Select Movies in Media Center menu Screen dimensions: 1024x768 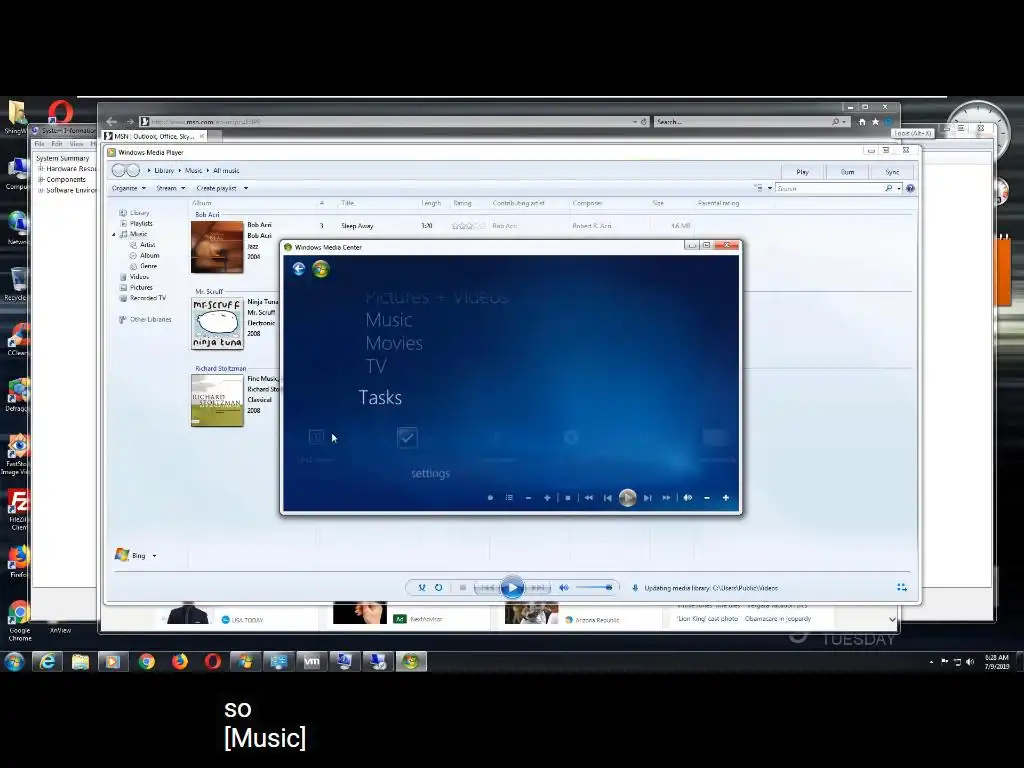click(394, 344)
